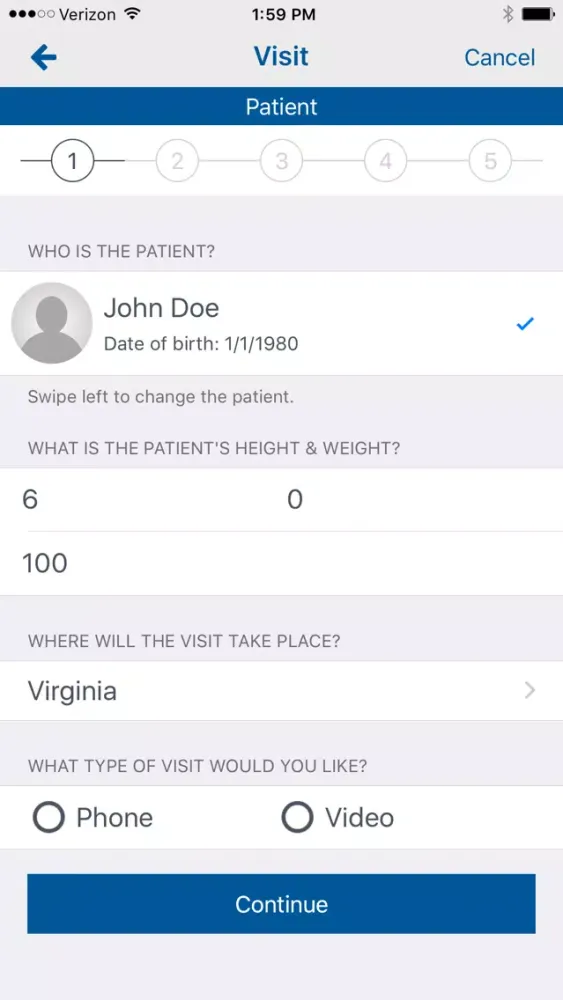
Task: Go to step 3 in progress
Action: pyautogui.click(x=281, y=161)
